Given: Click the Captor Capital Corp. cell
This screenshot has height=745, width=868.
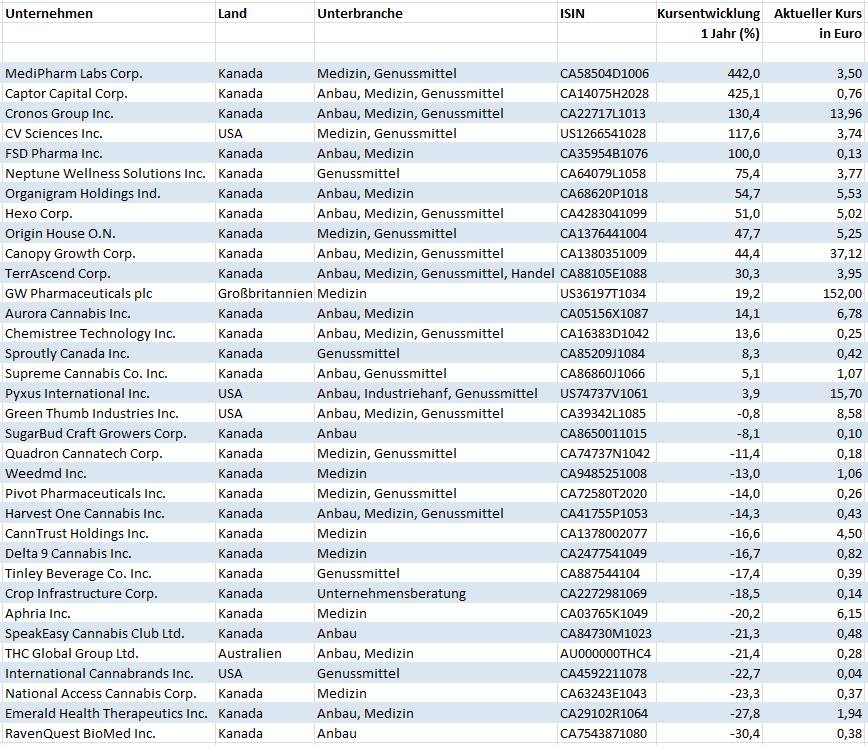Looking at the screenshot, I should [x=108, y=93].
